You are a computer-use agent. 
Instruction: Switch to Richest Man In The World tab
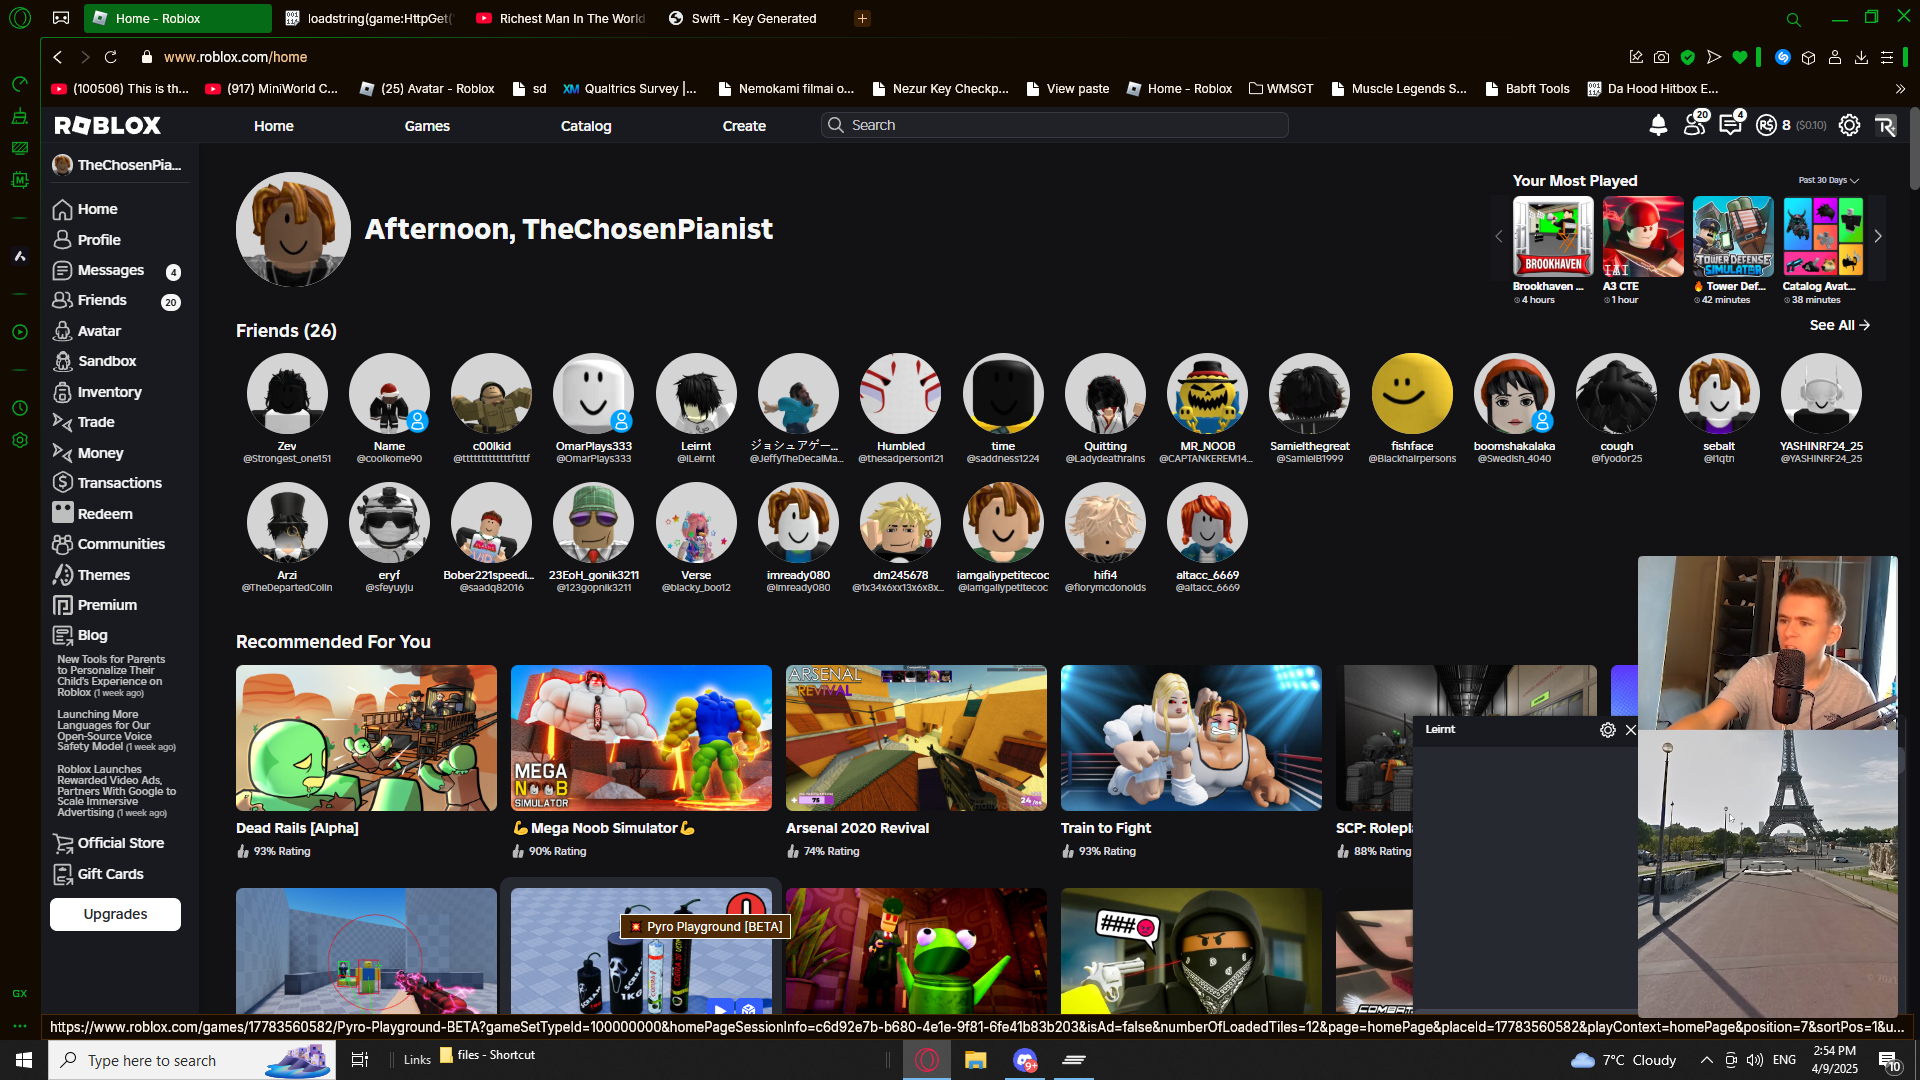click(560, 18)
